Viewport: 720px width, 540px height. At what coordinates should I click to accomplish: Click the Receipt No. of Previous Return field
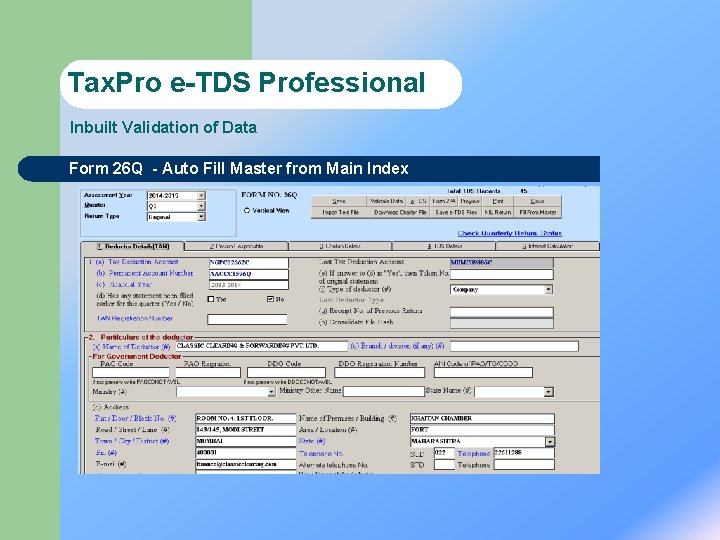pos(501,312)
